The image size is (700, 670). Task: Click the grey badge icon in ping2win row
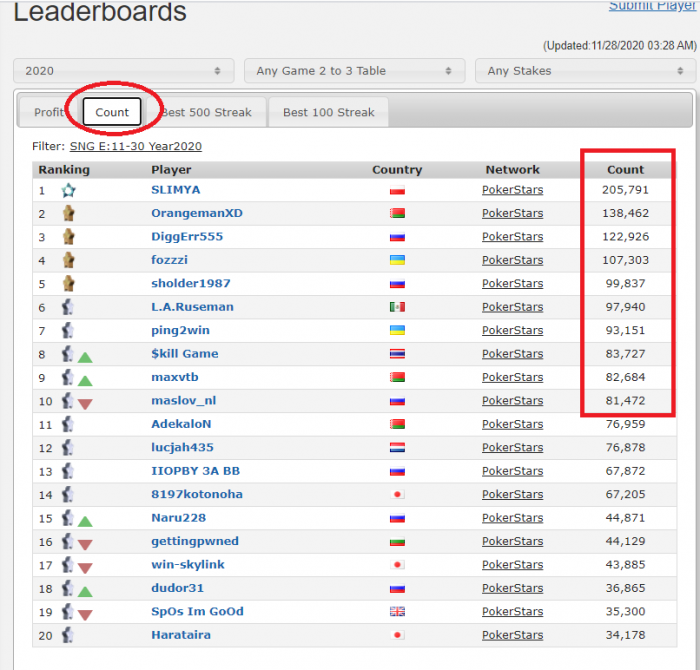[x=67, y=330]
